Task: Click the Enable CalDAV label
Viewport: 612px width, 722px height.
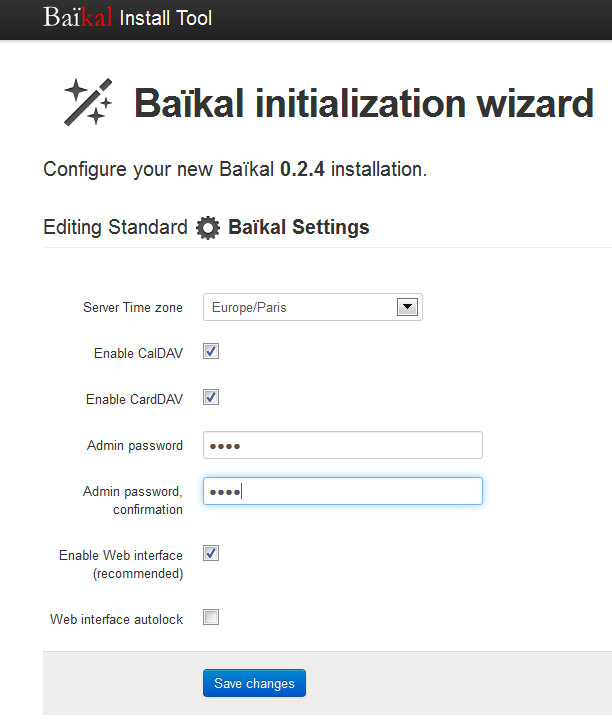Action: 138,353
